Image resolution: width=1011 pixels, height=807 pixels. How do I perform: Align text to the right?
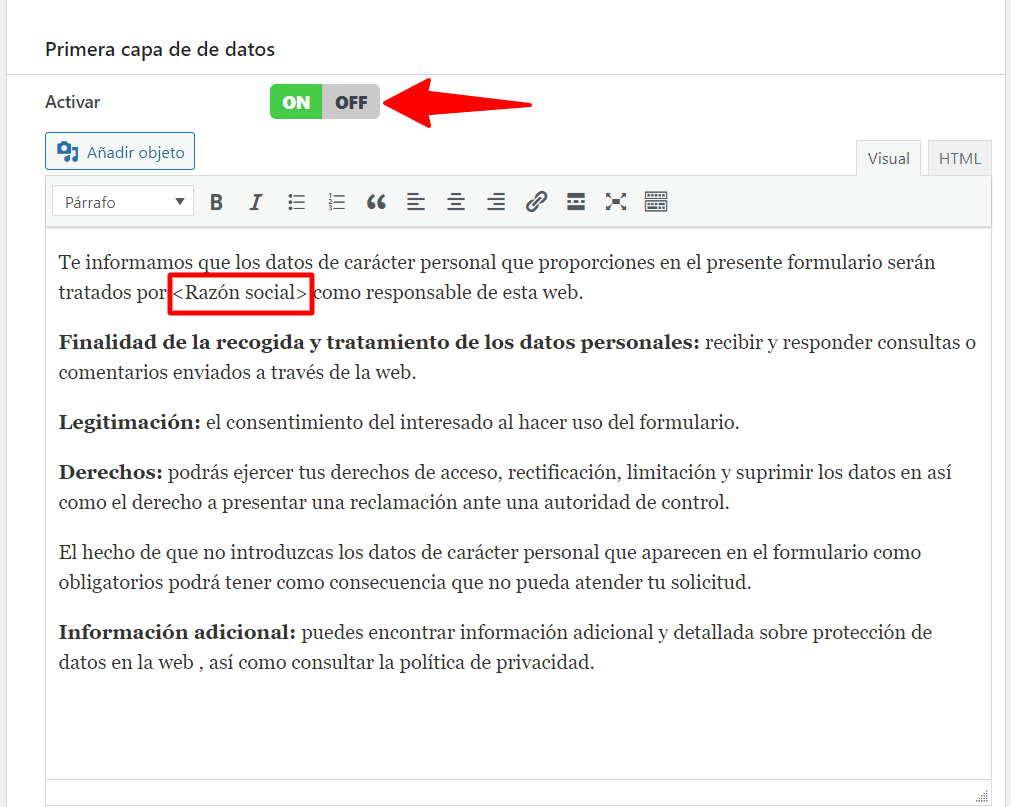tap(496, 202)
